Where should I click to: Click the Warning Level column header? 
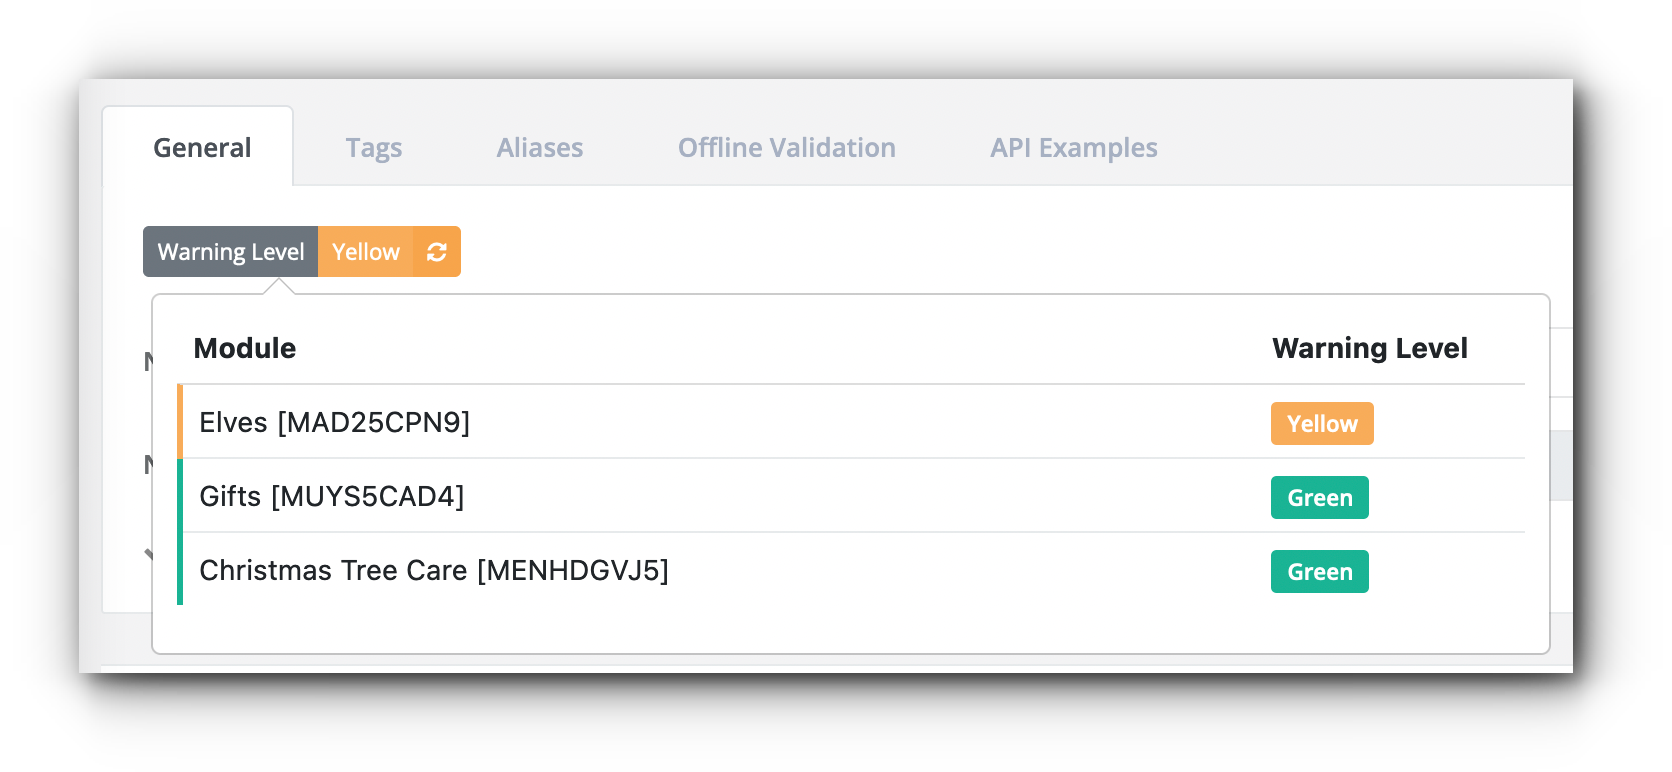(1370, 348)
